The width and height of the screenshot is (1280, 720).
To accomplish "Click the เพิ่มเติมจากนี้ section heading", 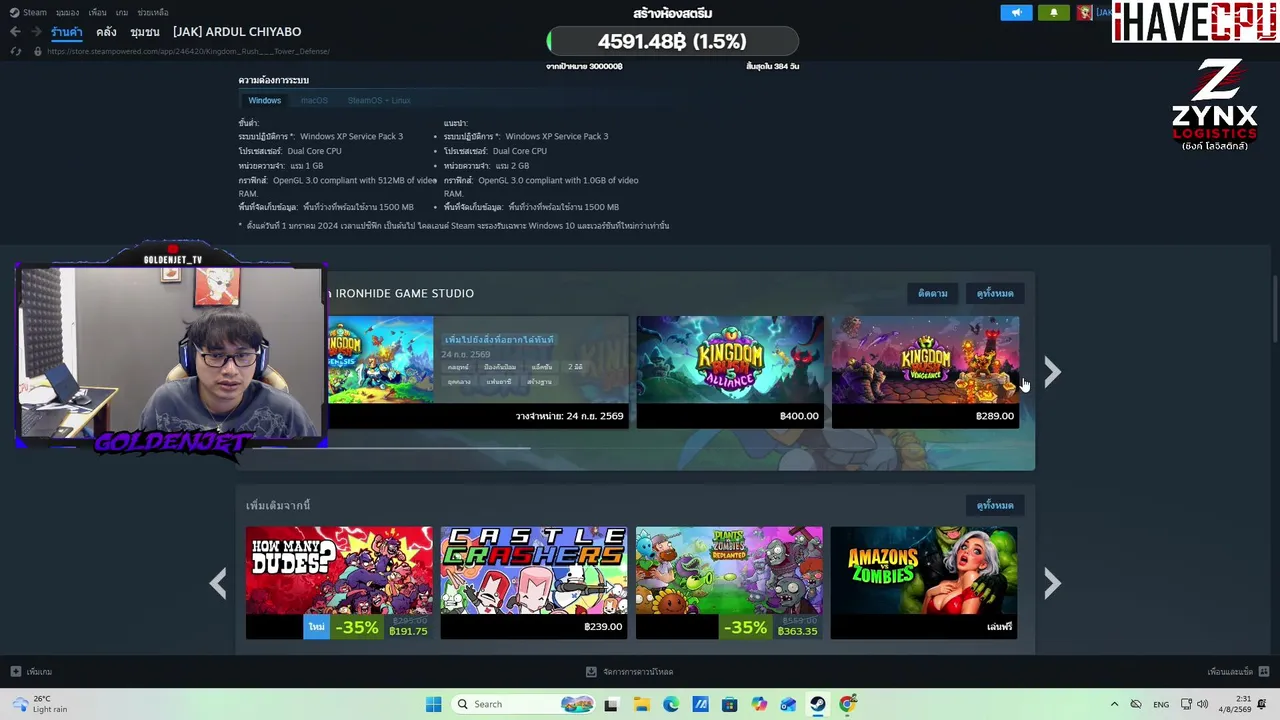I will coord(278,505).
